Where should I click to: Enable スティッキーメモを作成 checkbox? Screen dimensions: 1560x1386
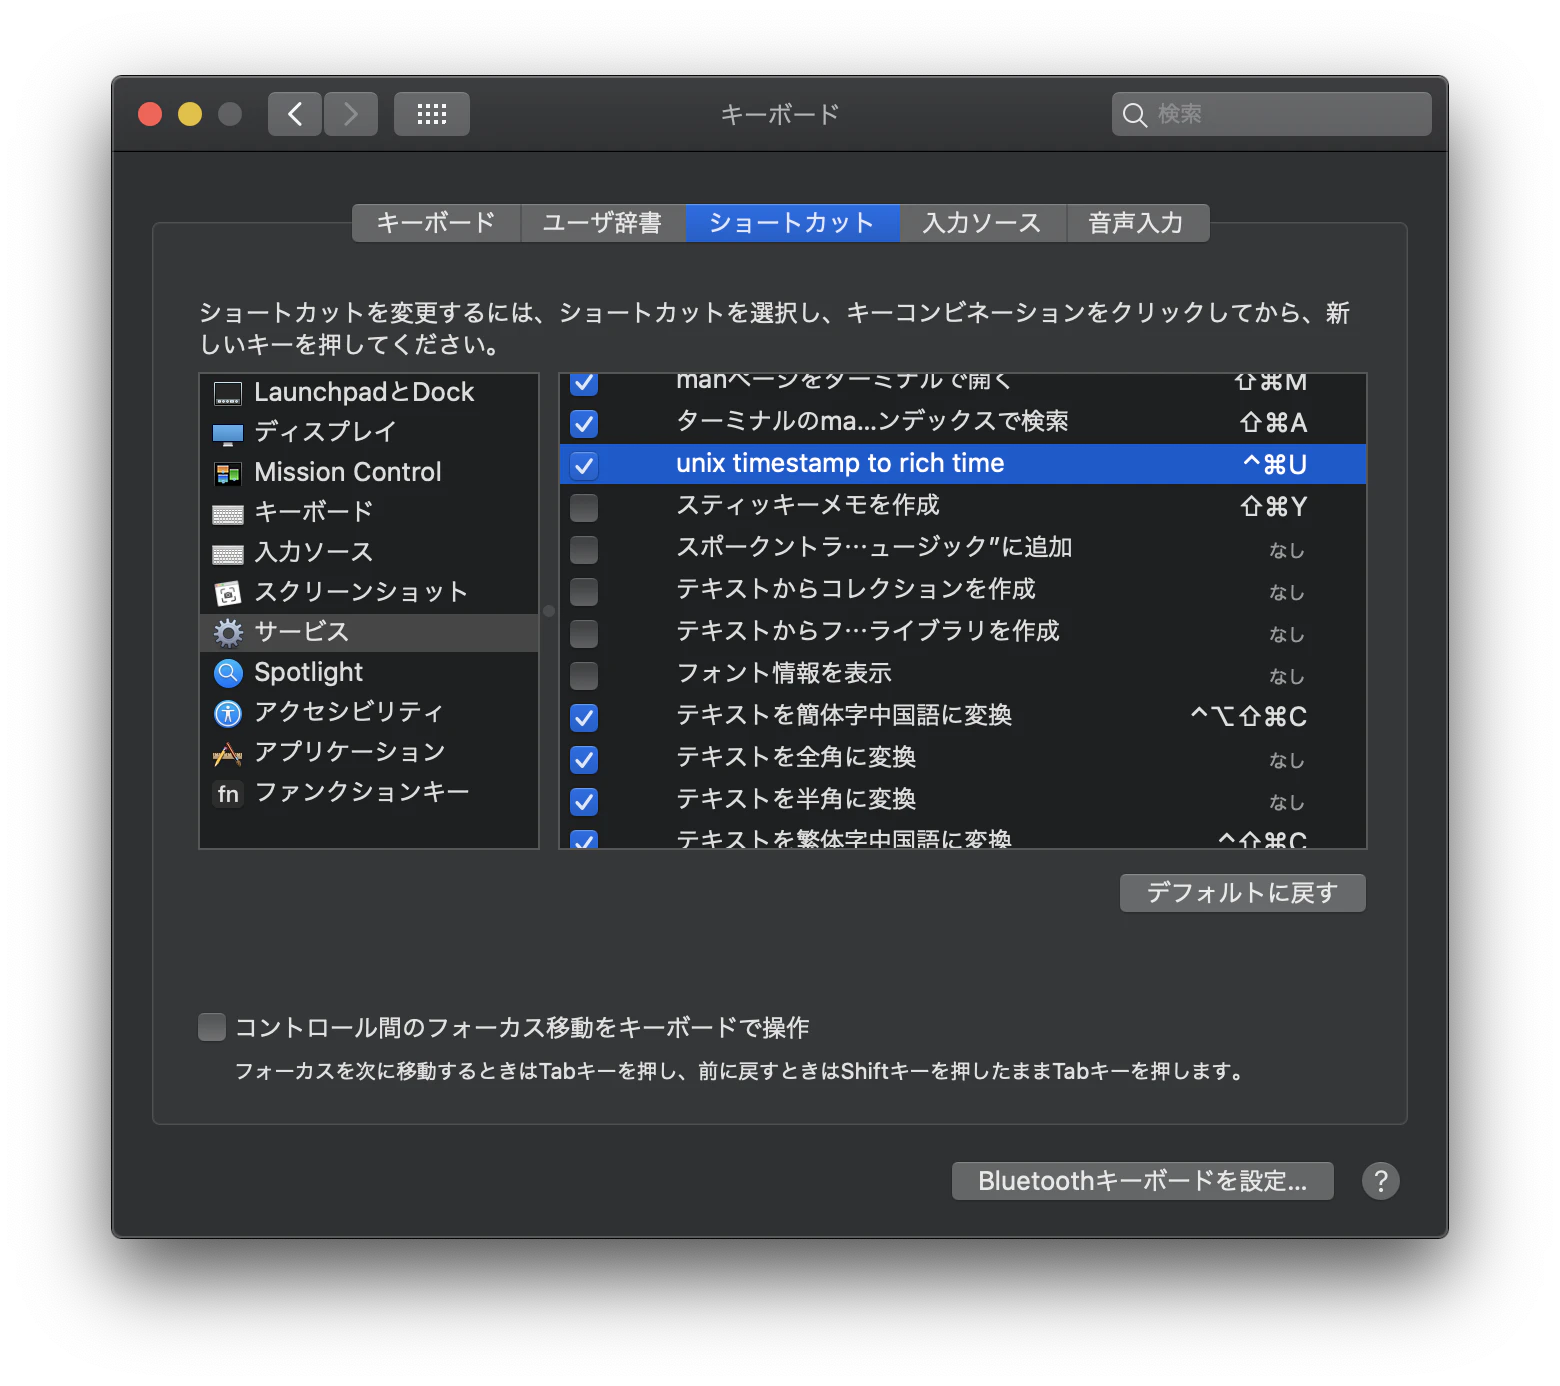584,507
